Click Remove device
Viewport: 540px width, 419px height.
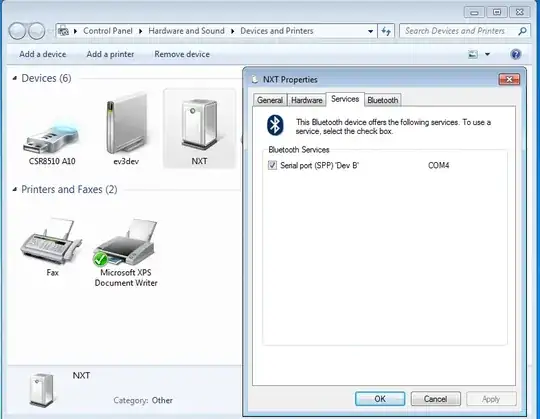(x=182, y=54)
